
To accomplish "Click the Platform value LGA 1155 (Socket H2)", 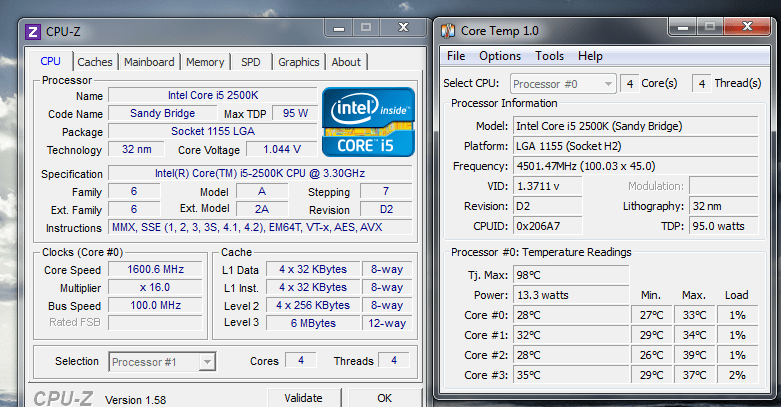I will tap(636, 146).
